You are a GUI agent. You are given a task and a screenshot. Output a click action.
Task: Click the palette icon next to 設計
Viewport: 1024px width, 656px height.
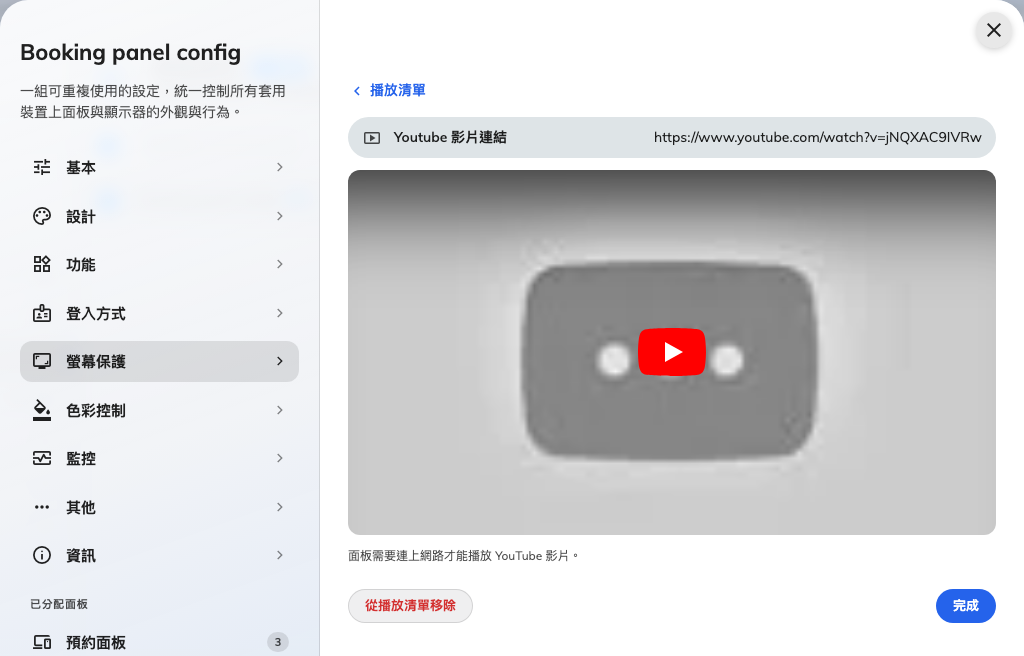tap(42, 216)
